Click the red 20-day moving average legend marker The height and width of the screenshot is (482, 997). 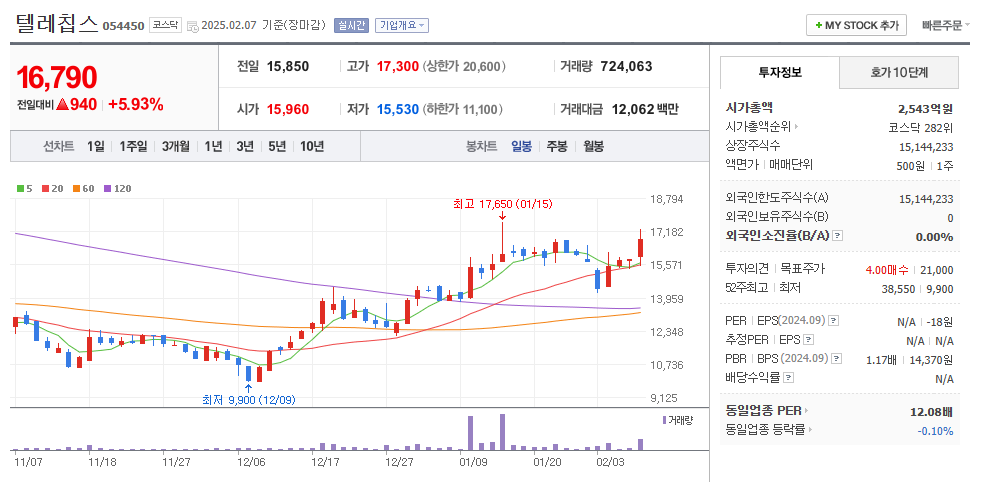pyautogui.click(x=45, y=188)
